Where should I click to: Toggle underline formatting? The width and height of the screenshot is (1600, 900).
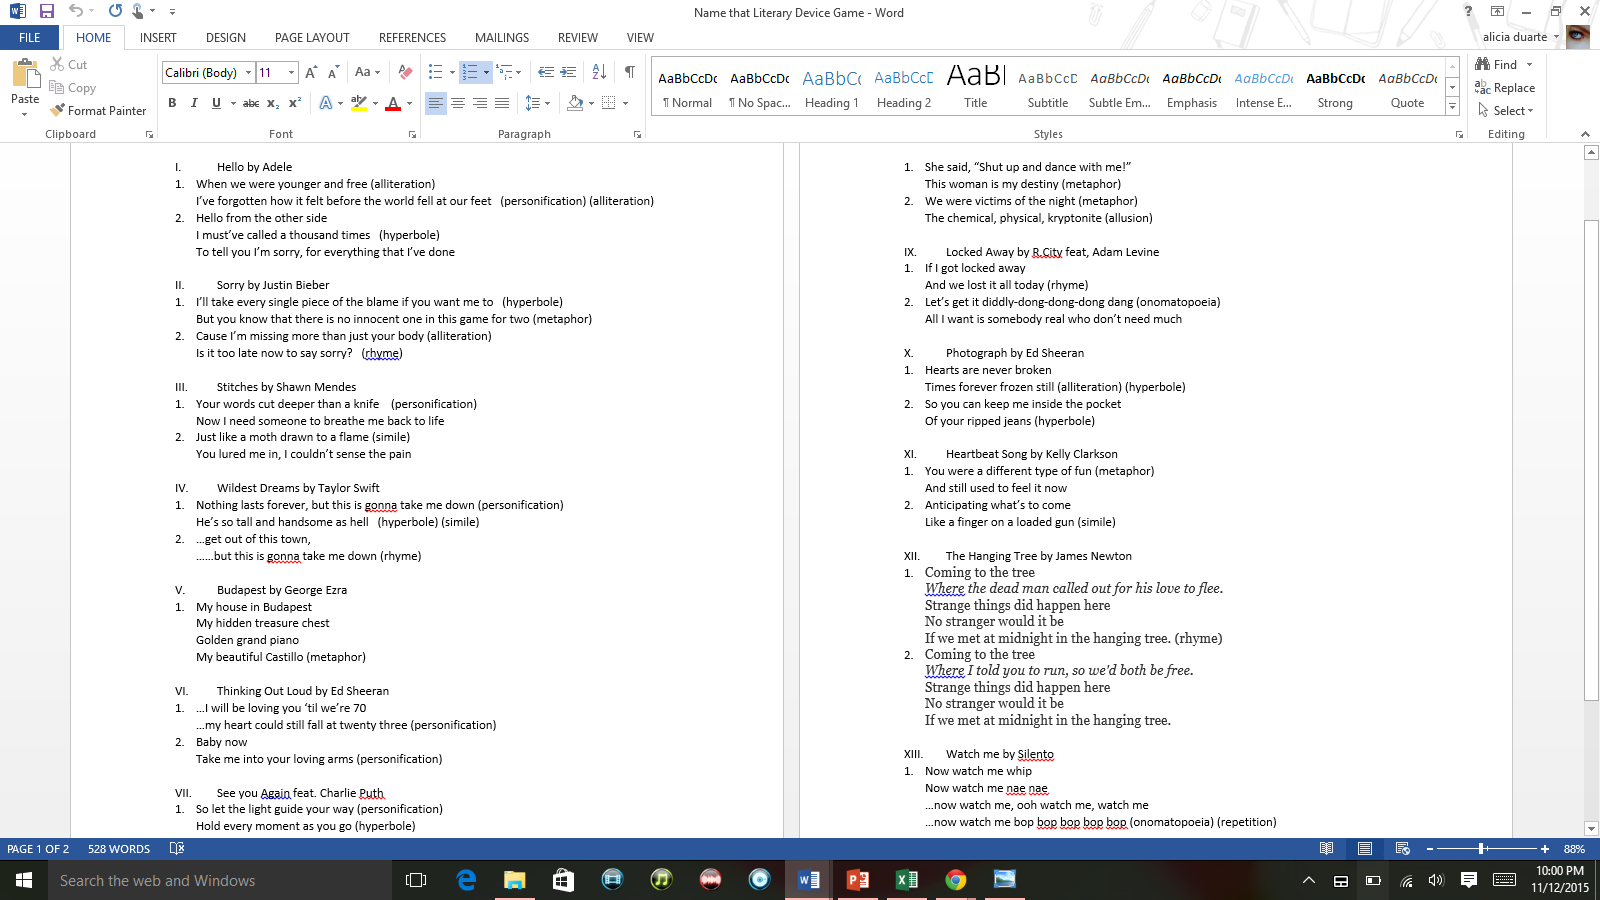tap(216, 103)
